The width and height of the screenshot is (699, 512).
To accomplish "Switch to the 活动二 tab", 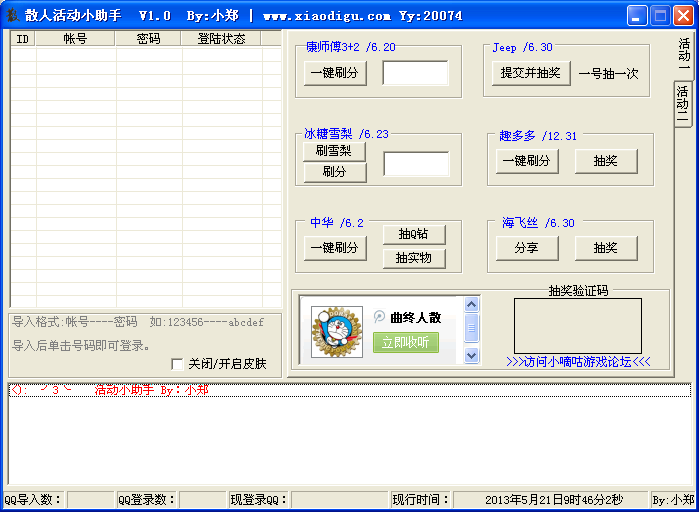I will (x=683, y=104).
